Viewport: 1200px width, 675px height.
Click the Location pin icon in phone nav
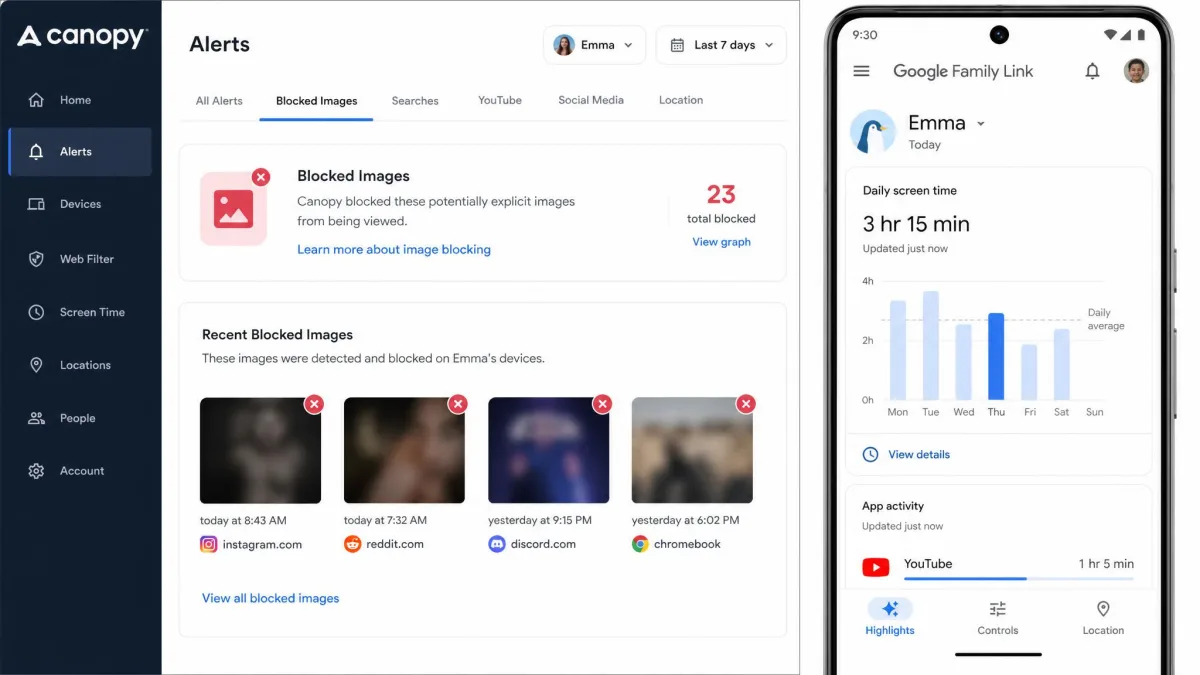[x=1103, y=608]
